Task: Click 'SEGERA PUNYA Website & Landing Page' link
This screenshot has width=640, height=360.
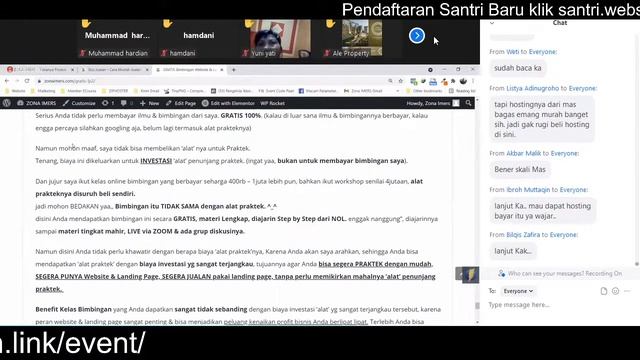Action: [97, 277]
